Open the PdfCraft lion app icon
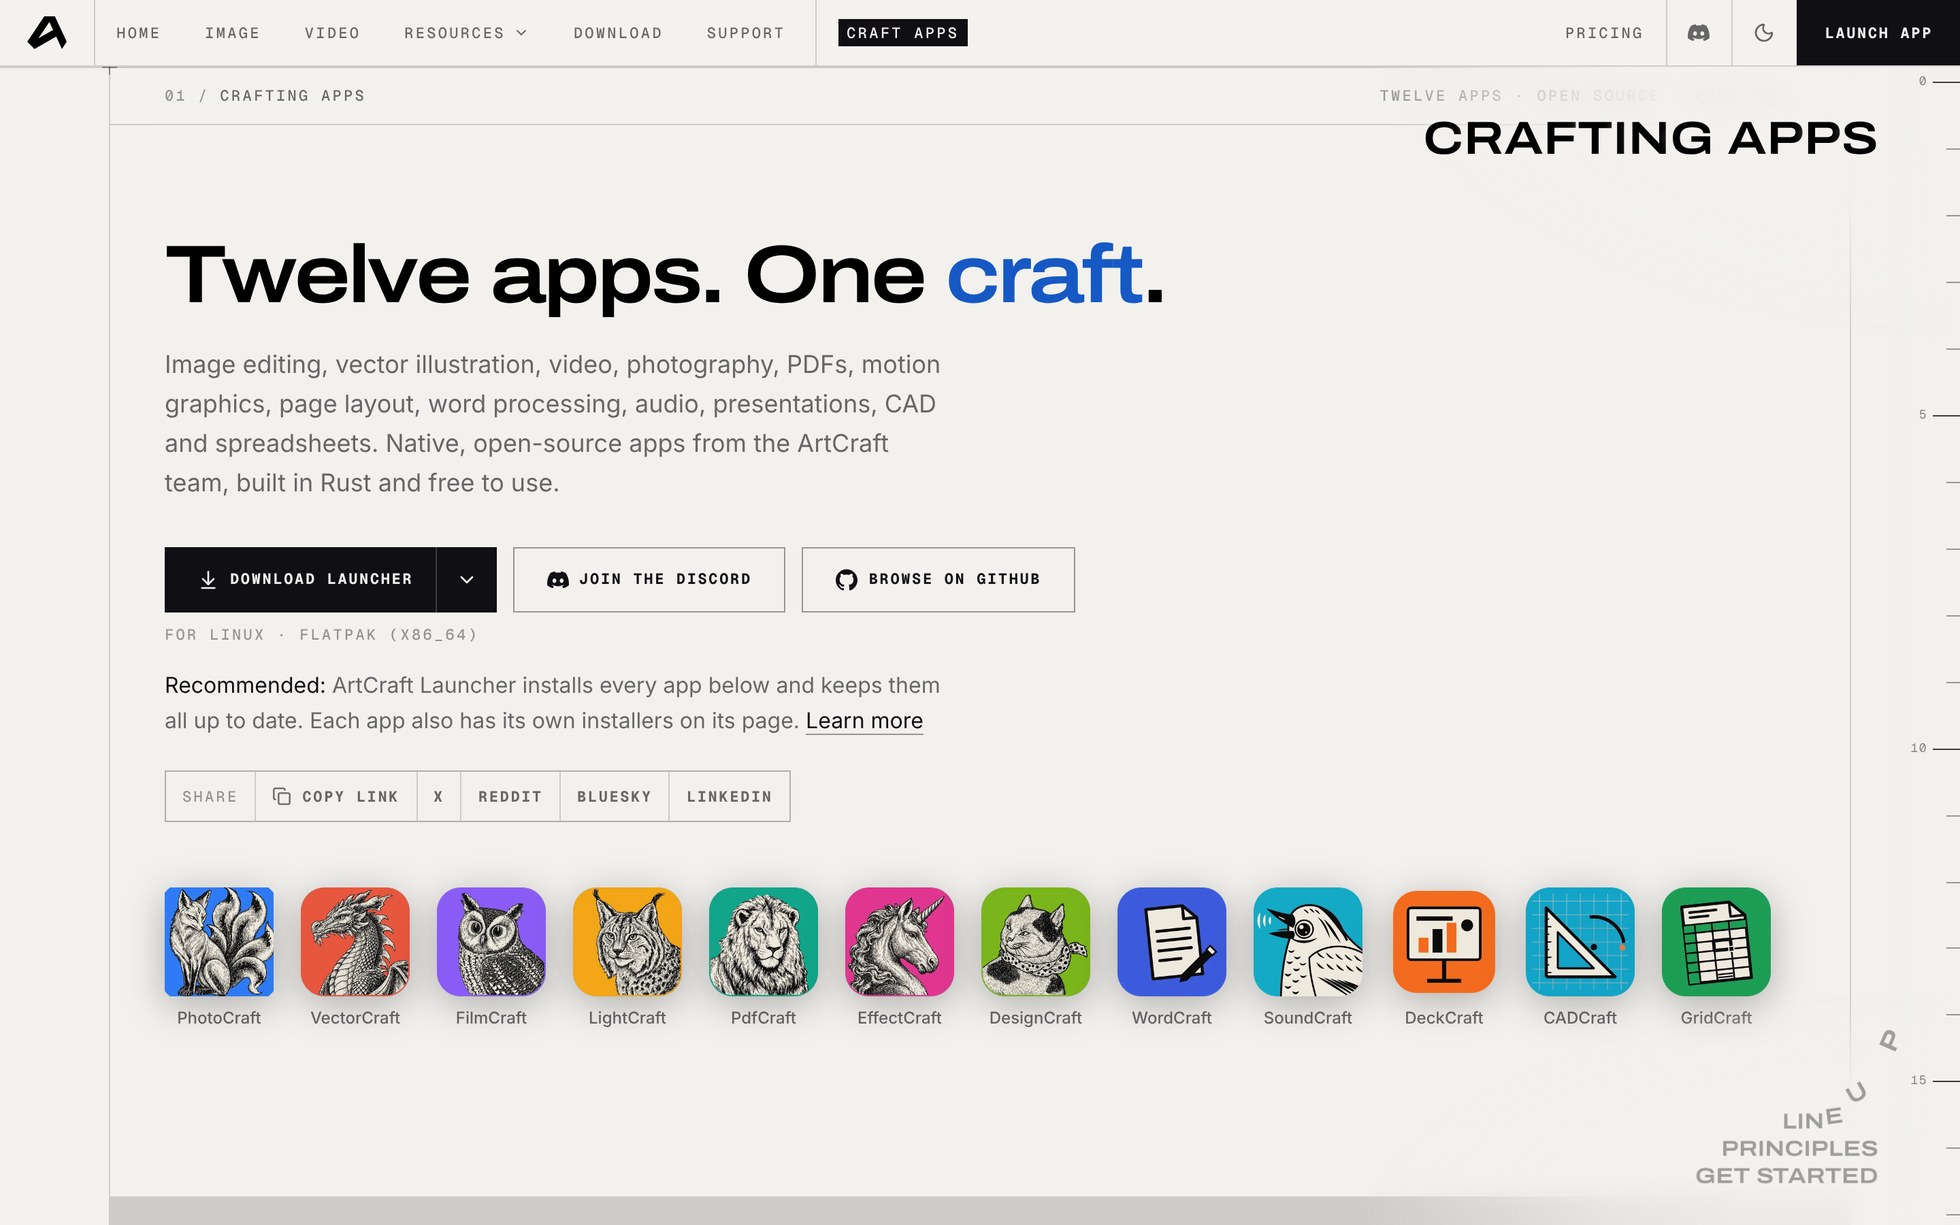This screenshot has width=1960, height=1225. [x=763, y=941]
